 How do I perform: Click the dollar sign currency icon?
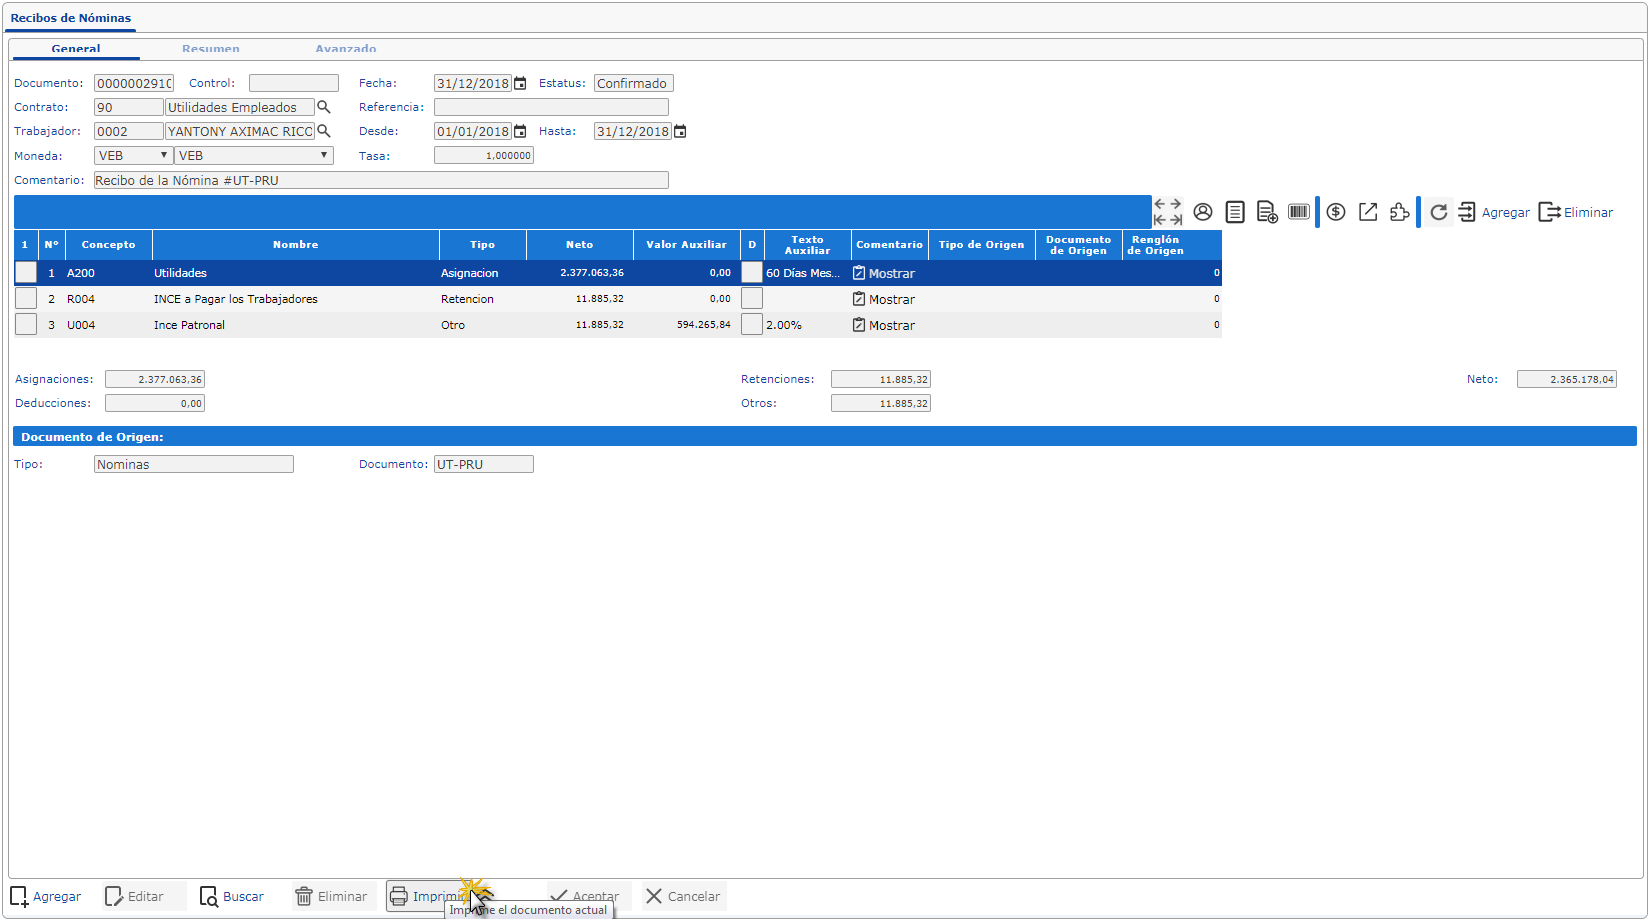(1336, 212)
